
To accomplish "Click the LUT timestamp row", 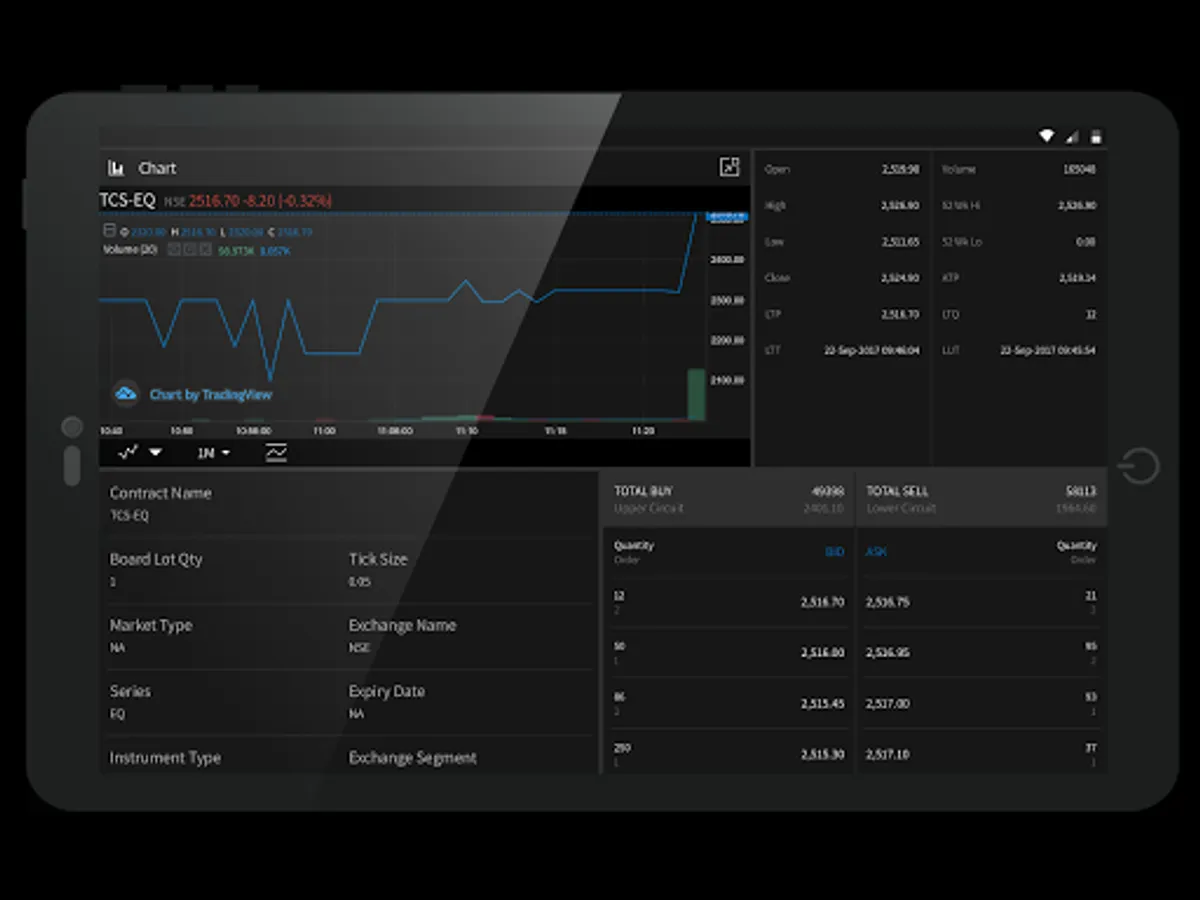I will (1018, 351).
